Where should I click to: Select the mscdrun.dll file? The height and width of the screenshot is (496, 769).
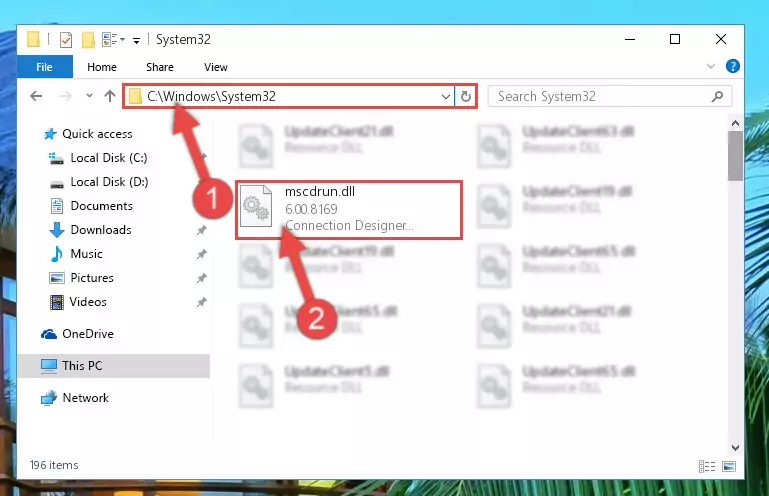click(x=349, y=209)
